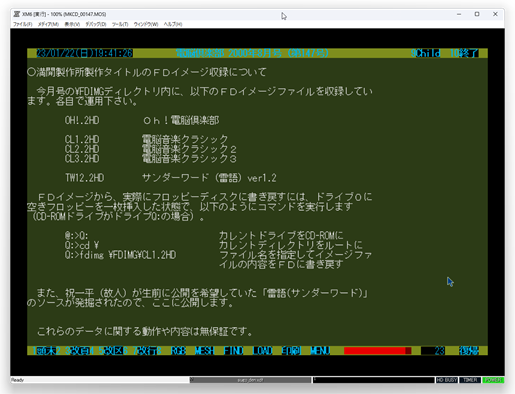Click the XM6 app icon in title bar

tap(17, 14)
